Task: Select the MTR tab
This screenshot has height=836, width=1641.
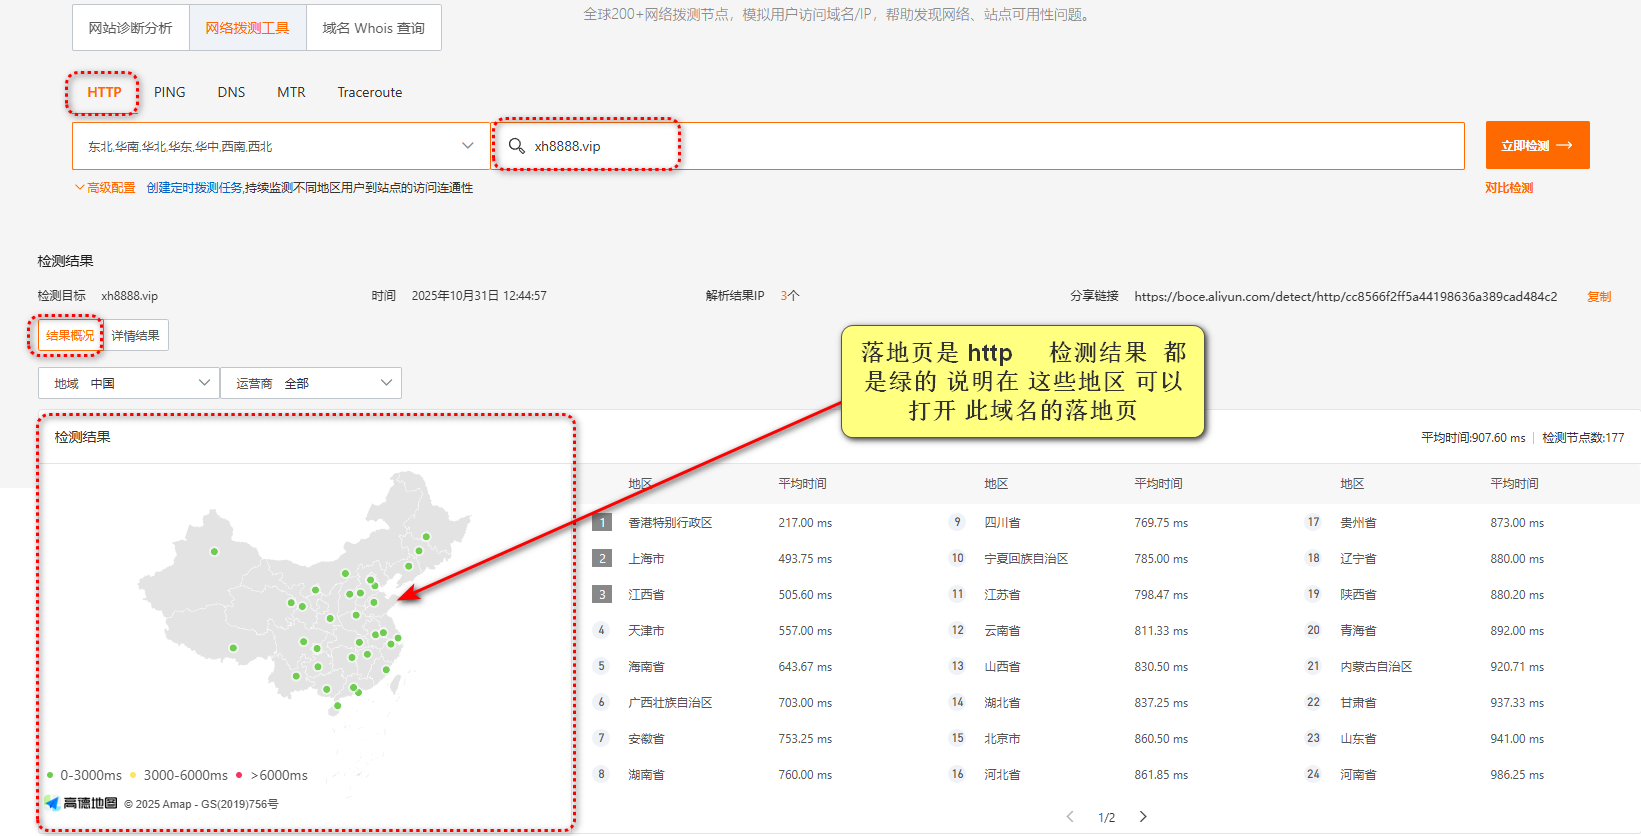Action: (x=291, y=92)
